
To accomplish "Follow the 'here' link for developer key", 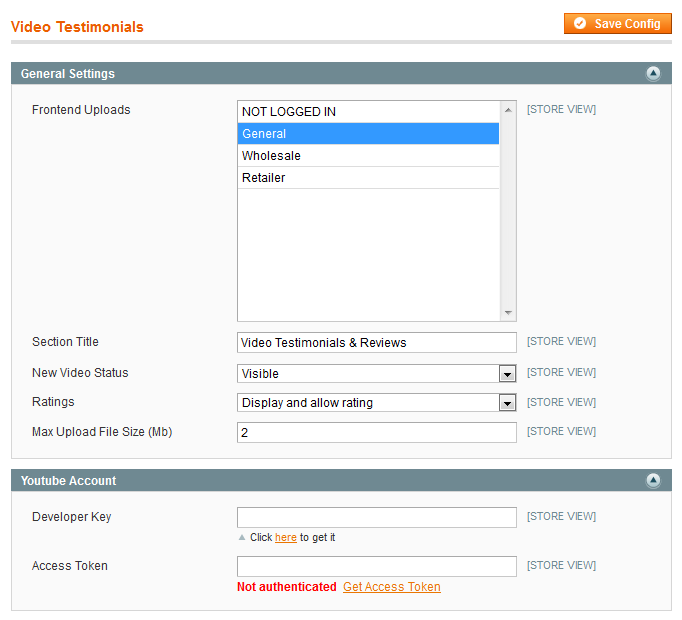I will coord(286,537).
